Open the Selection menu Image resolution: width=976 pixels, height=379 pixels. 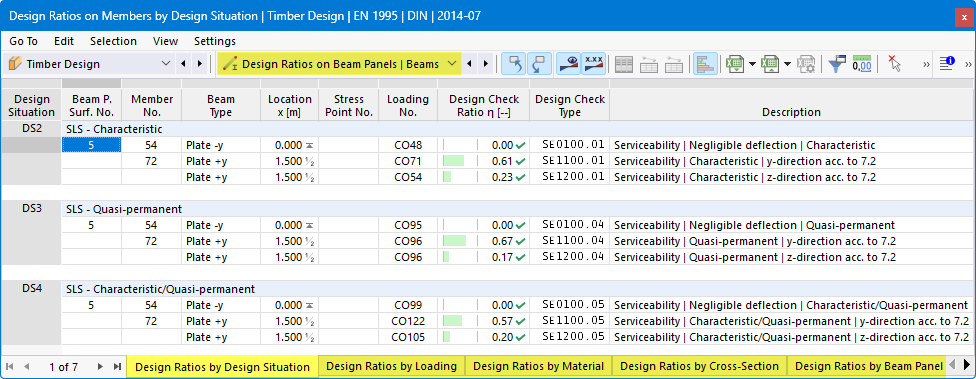coord(113,41)
